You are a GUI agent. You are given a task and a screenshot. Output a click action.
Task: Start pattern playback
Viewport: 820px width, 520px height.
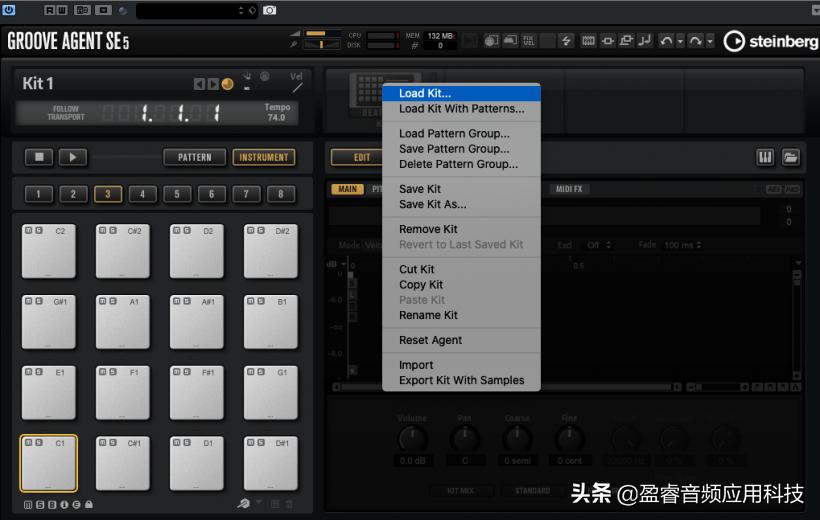click(x=73, y=157)
